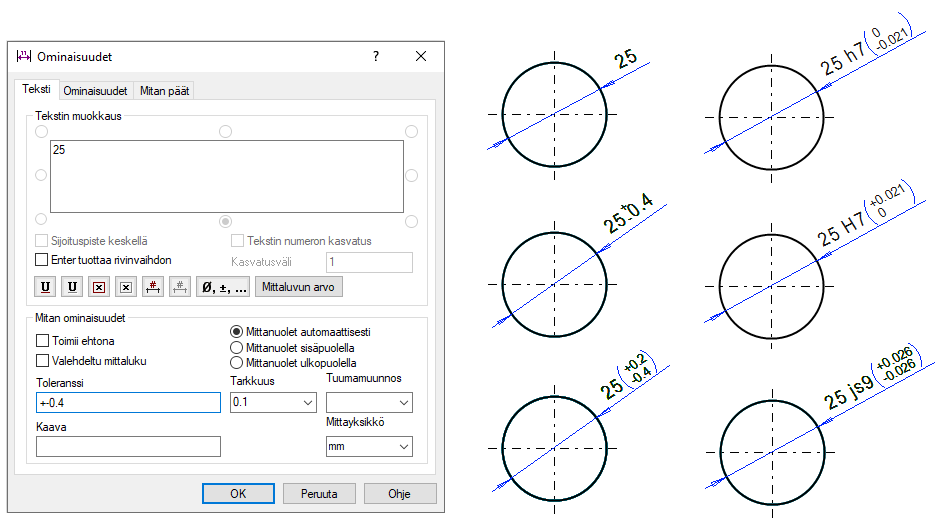Click the Ominaisuudet dialog title bar icon

coord(25,57)
